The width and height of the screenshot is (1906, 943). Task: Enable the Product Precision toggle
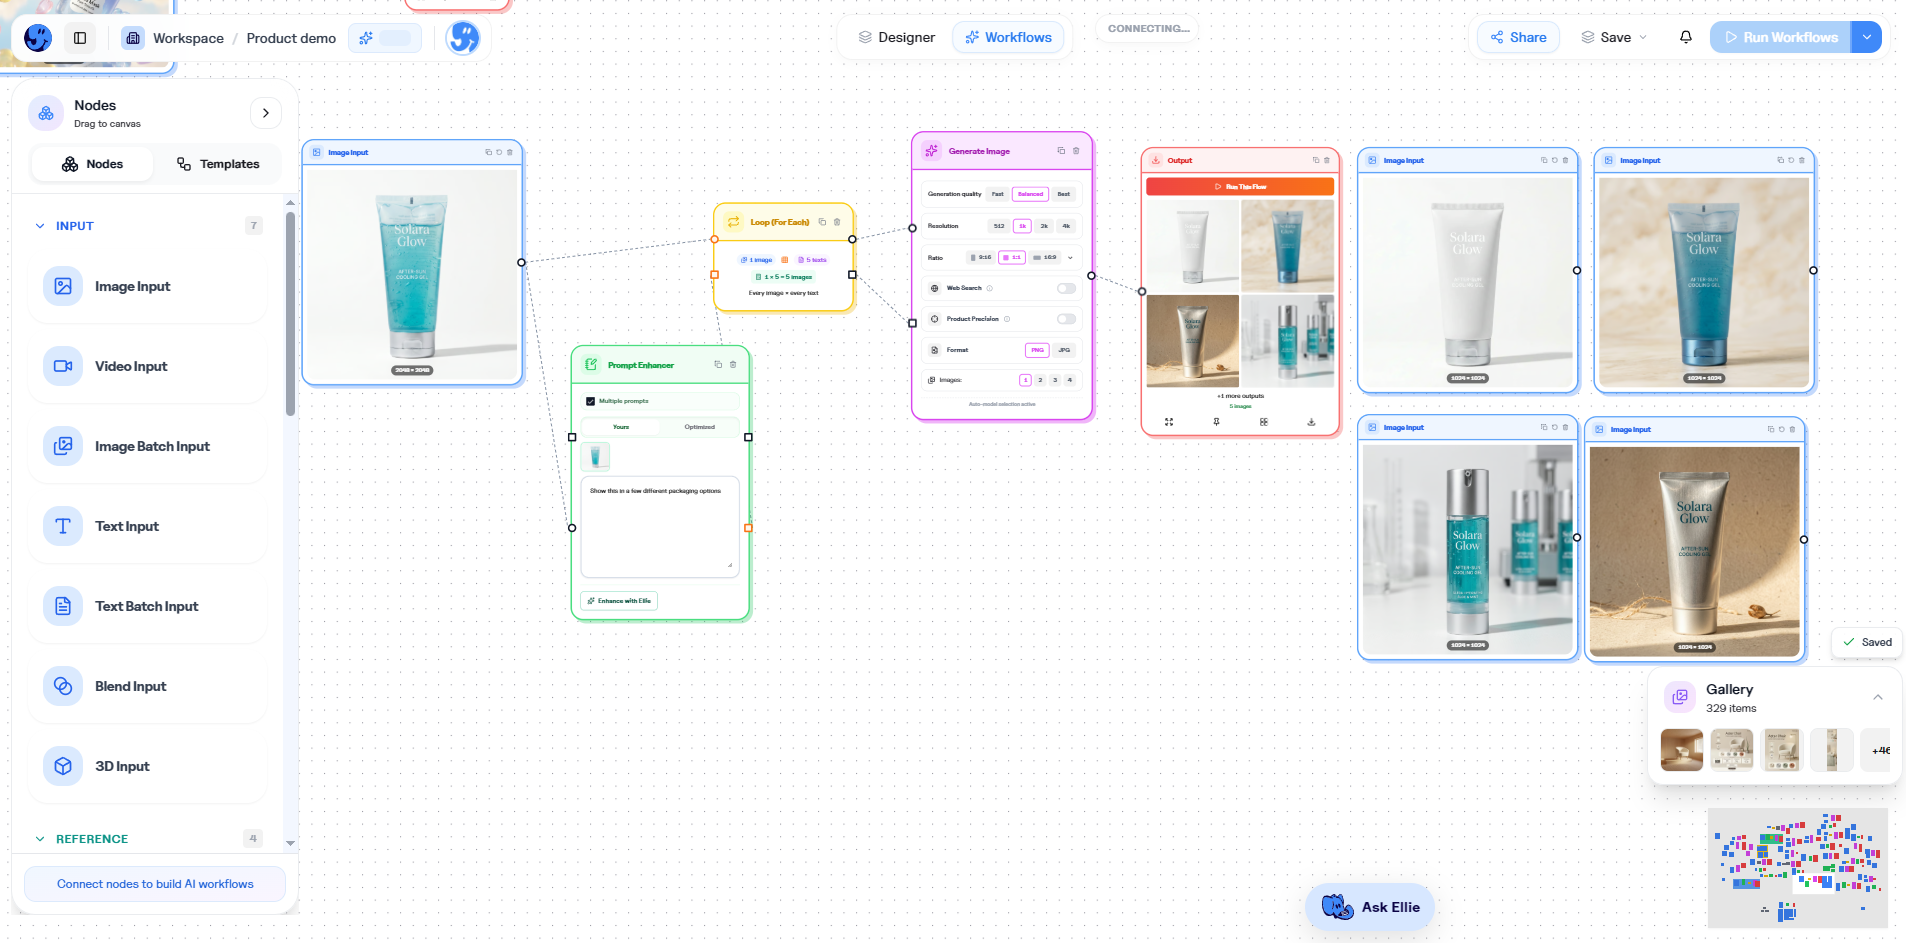point(1066,319)
